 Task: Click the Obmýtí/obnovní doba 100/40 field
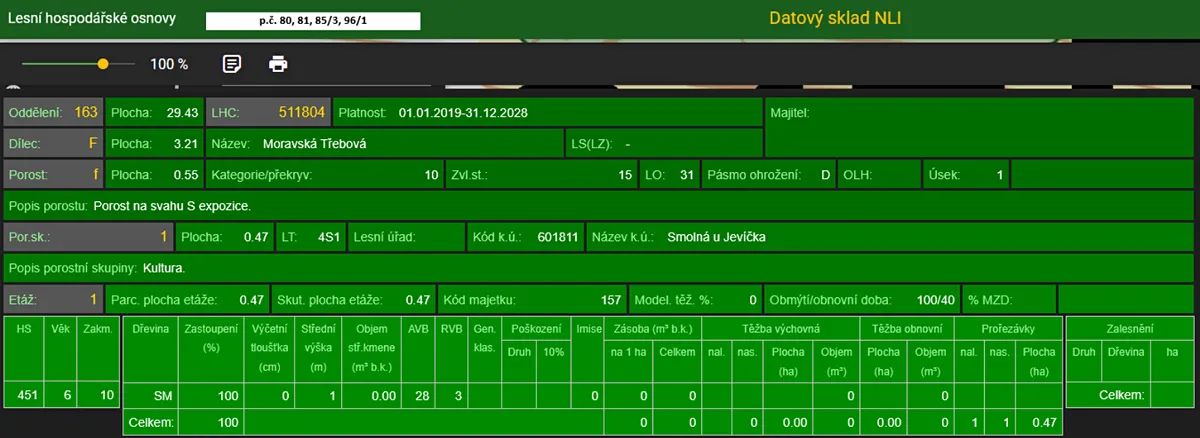click(862, 299)
